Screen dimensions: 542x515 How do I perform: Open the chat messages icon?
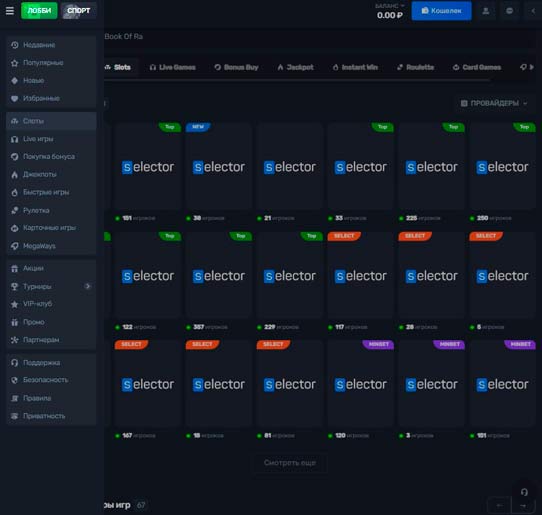tap(510, 11)
